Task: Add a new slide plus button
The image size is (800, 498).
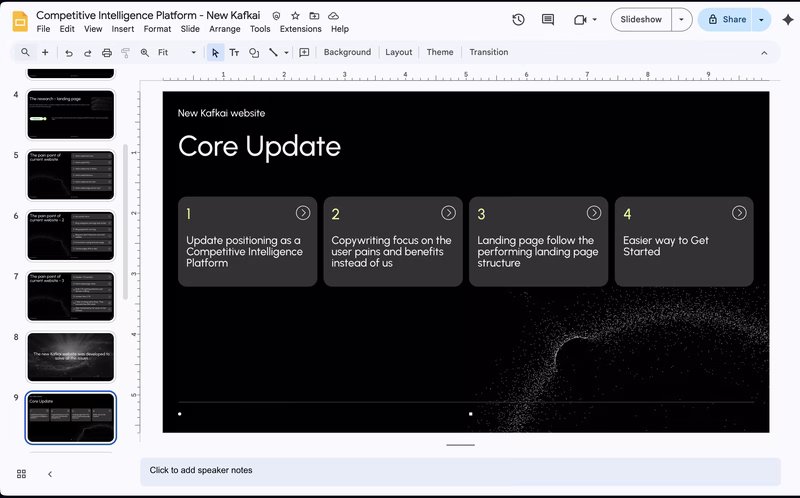Action: pyautogui.click(x=45, y=52)
